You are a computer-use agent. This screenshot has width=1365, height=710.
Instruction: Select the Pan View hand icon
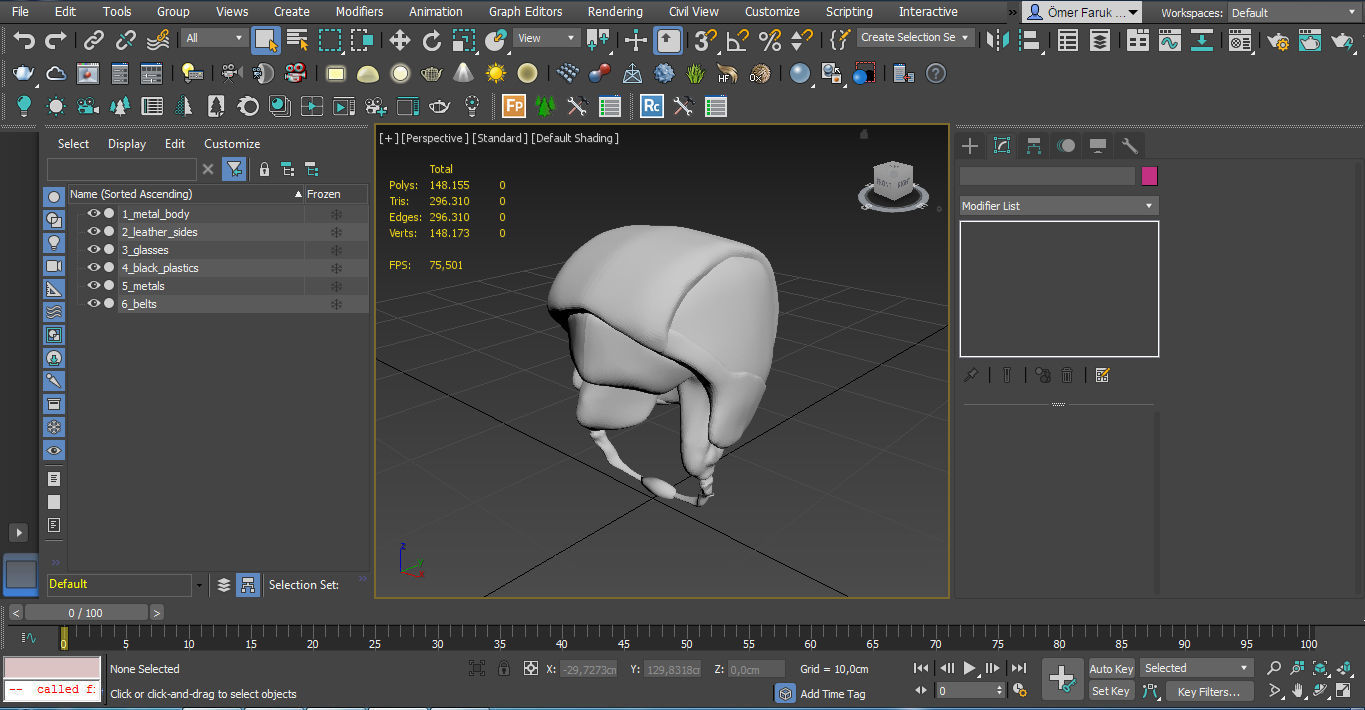coord(1298,690)
